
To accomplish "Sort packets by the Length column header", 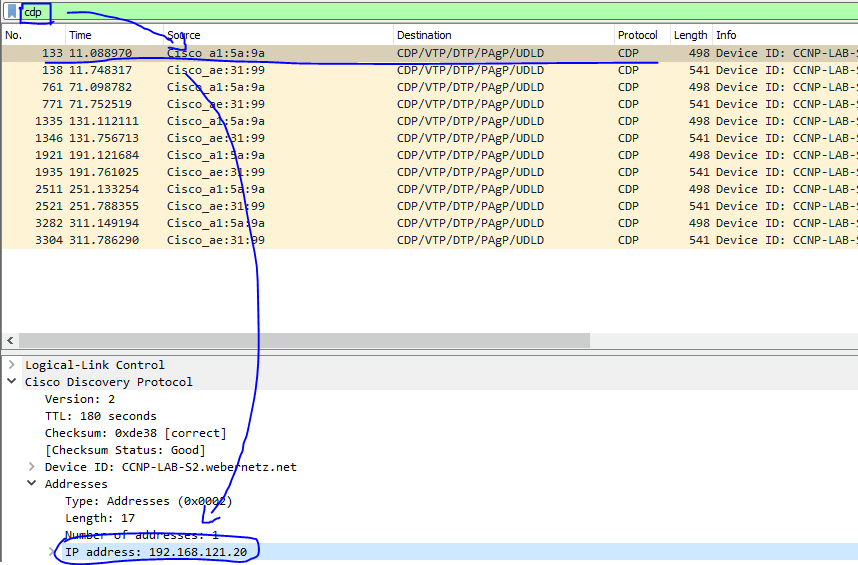I will 692,35.
